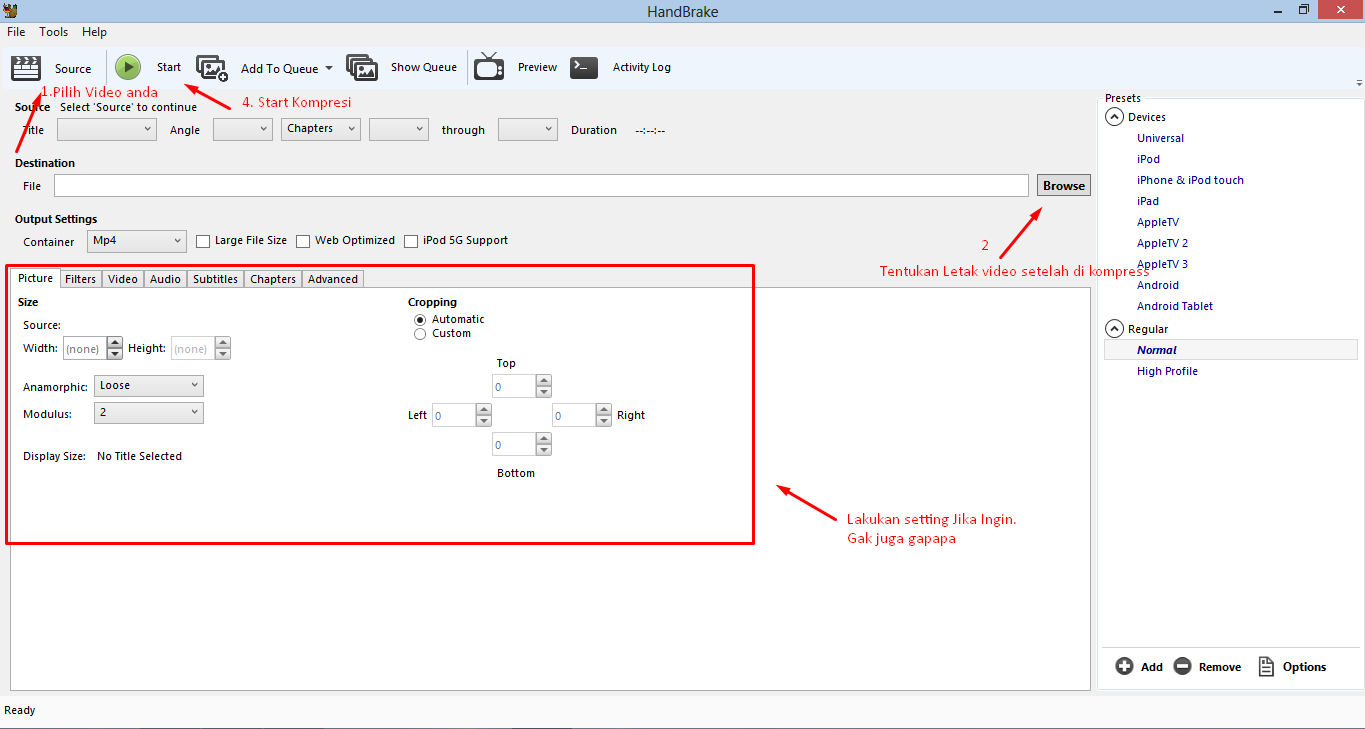The height and width of the screenshot is (729, 1365).
Task: Click Show Queue toolbar label
Action: pyautogui.click(x=424, y=67)
